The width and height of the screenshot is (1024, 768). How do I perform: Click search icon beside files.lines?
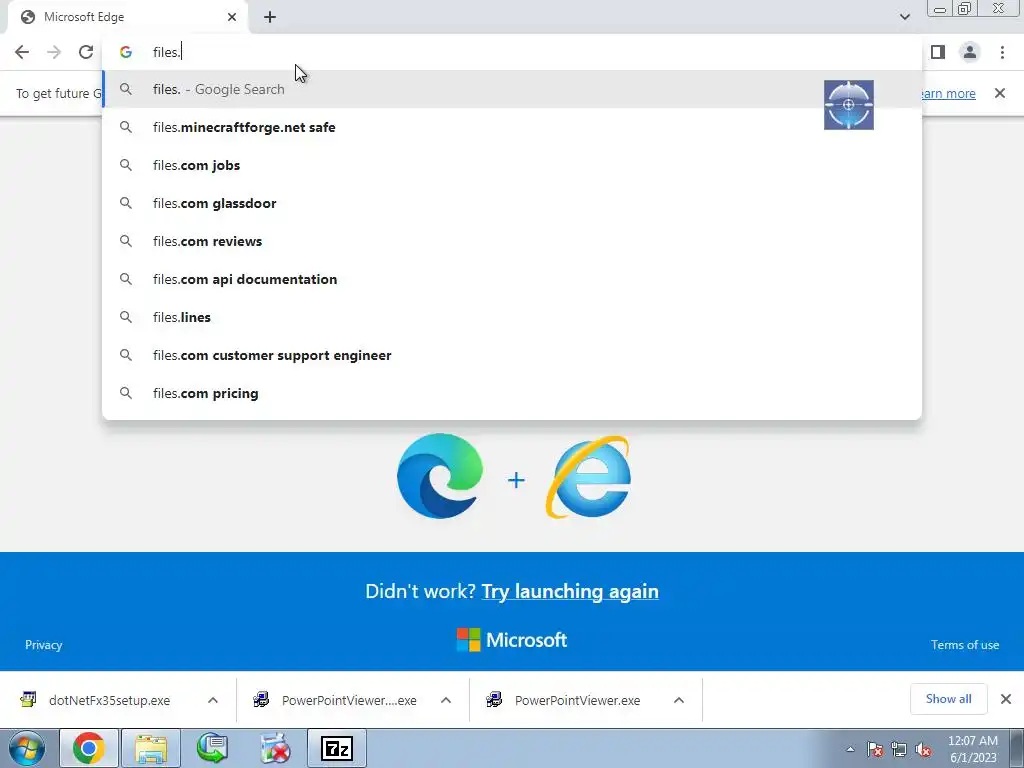pyautogui.click(x=125, y=317)
